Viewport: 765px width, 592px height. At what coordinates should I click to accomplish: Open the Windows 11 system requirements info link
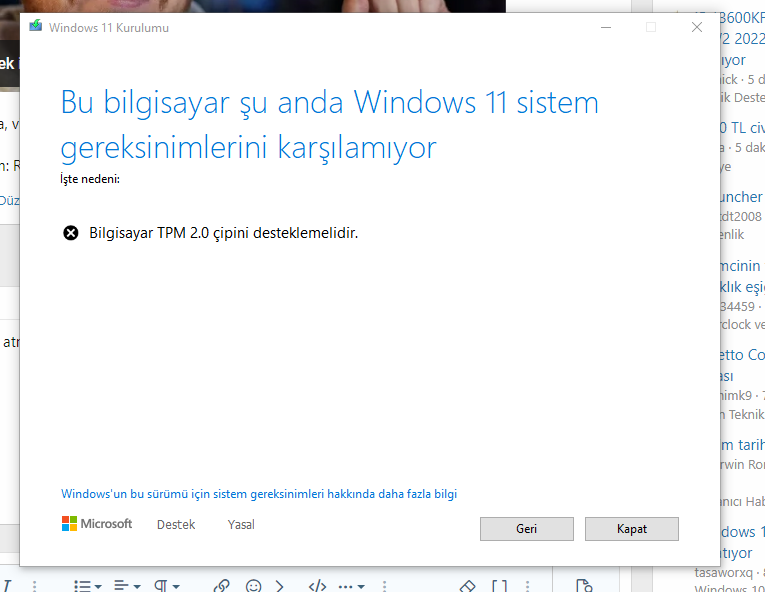pyautogui.click(x=259, y=494)
